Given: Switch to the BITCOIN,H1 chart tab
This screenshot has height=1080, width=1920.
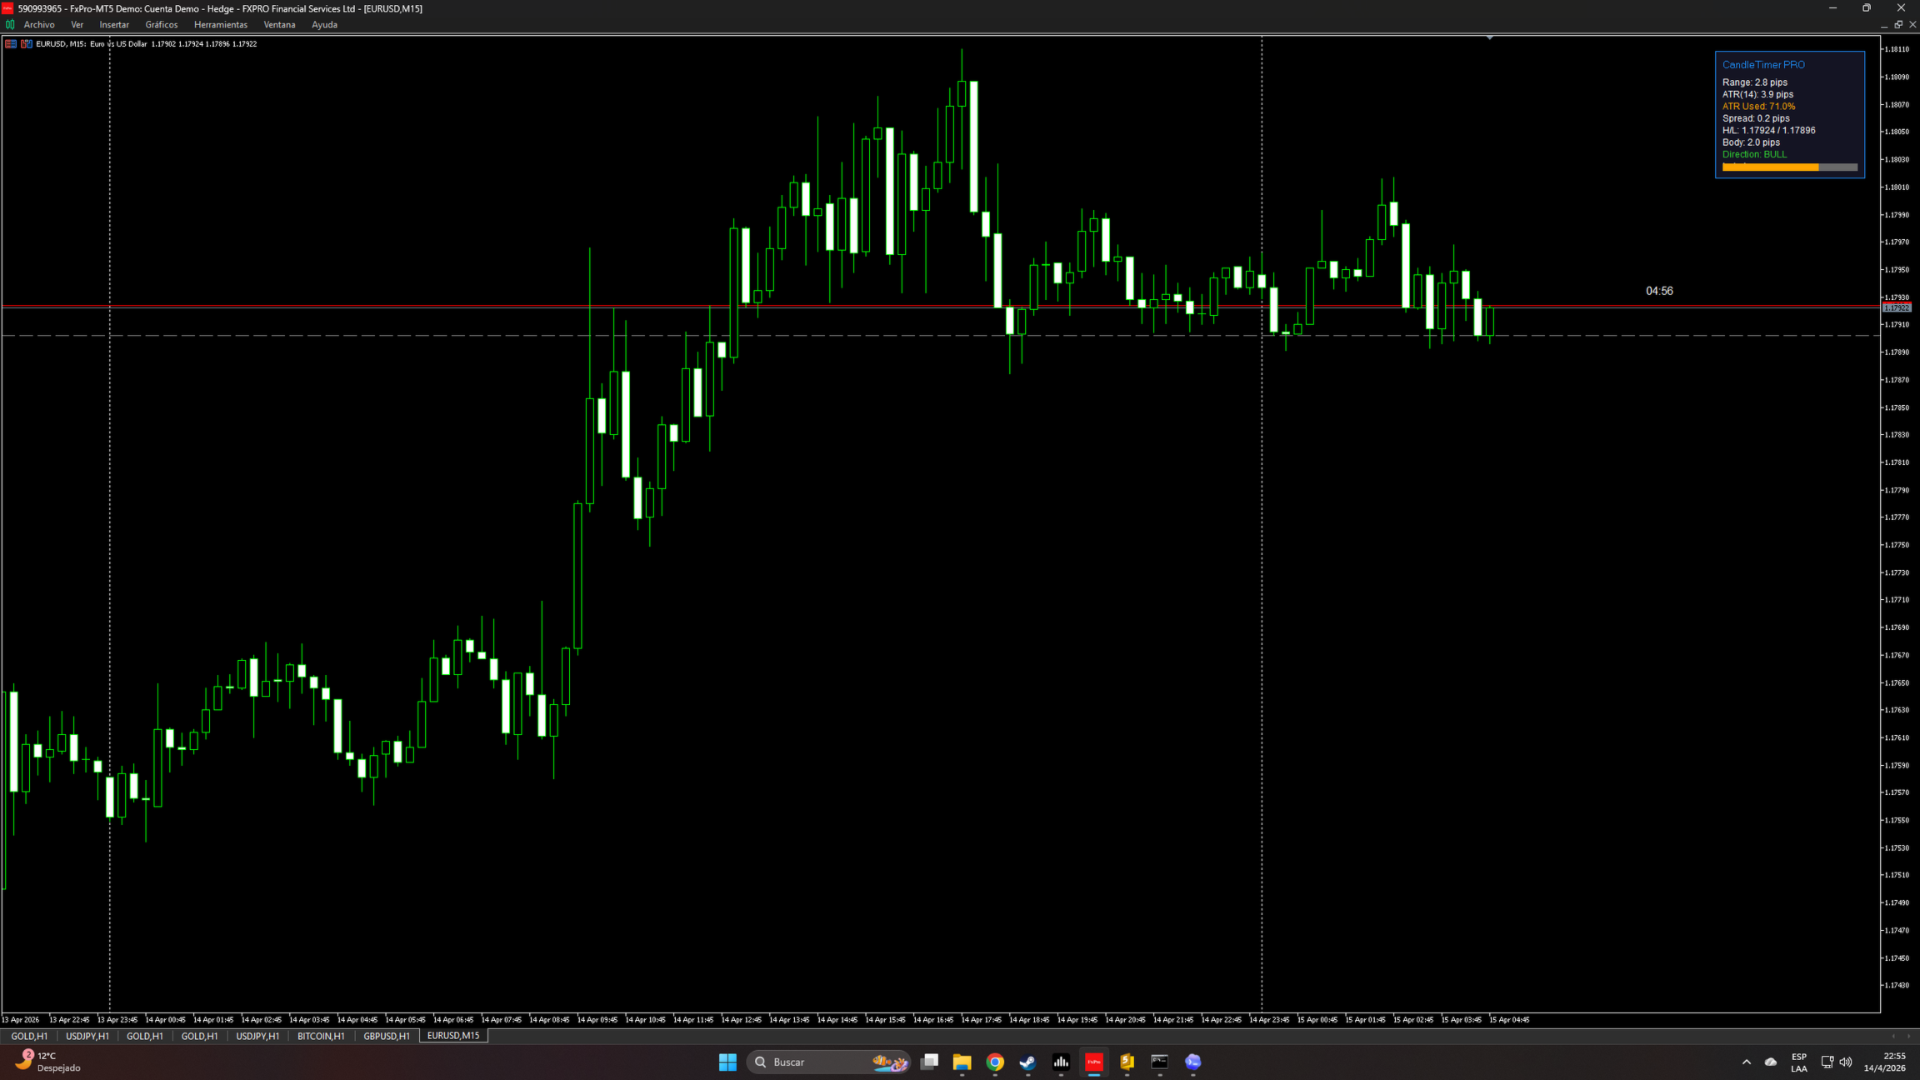Looking at the screenshot, I should click(320, 1036).
